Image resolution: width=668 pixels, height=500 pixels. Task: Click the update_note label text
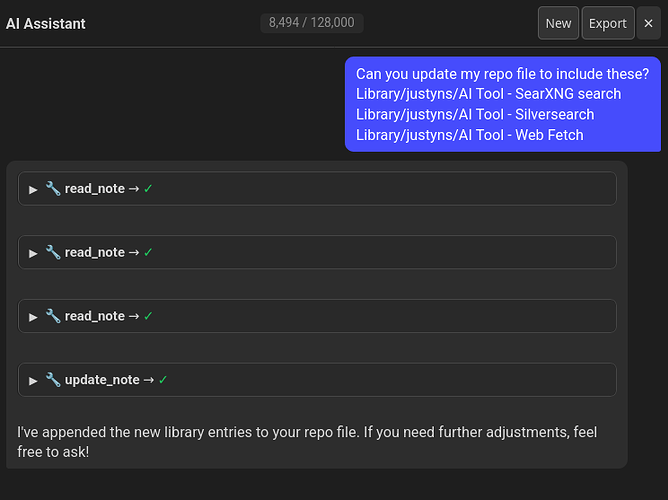pyautogui.click(x=102, y=380)
